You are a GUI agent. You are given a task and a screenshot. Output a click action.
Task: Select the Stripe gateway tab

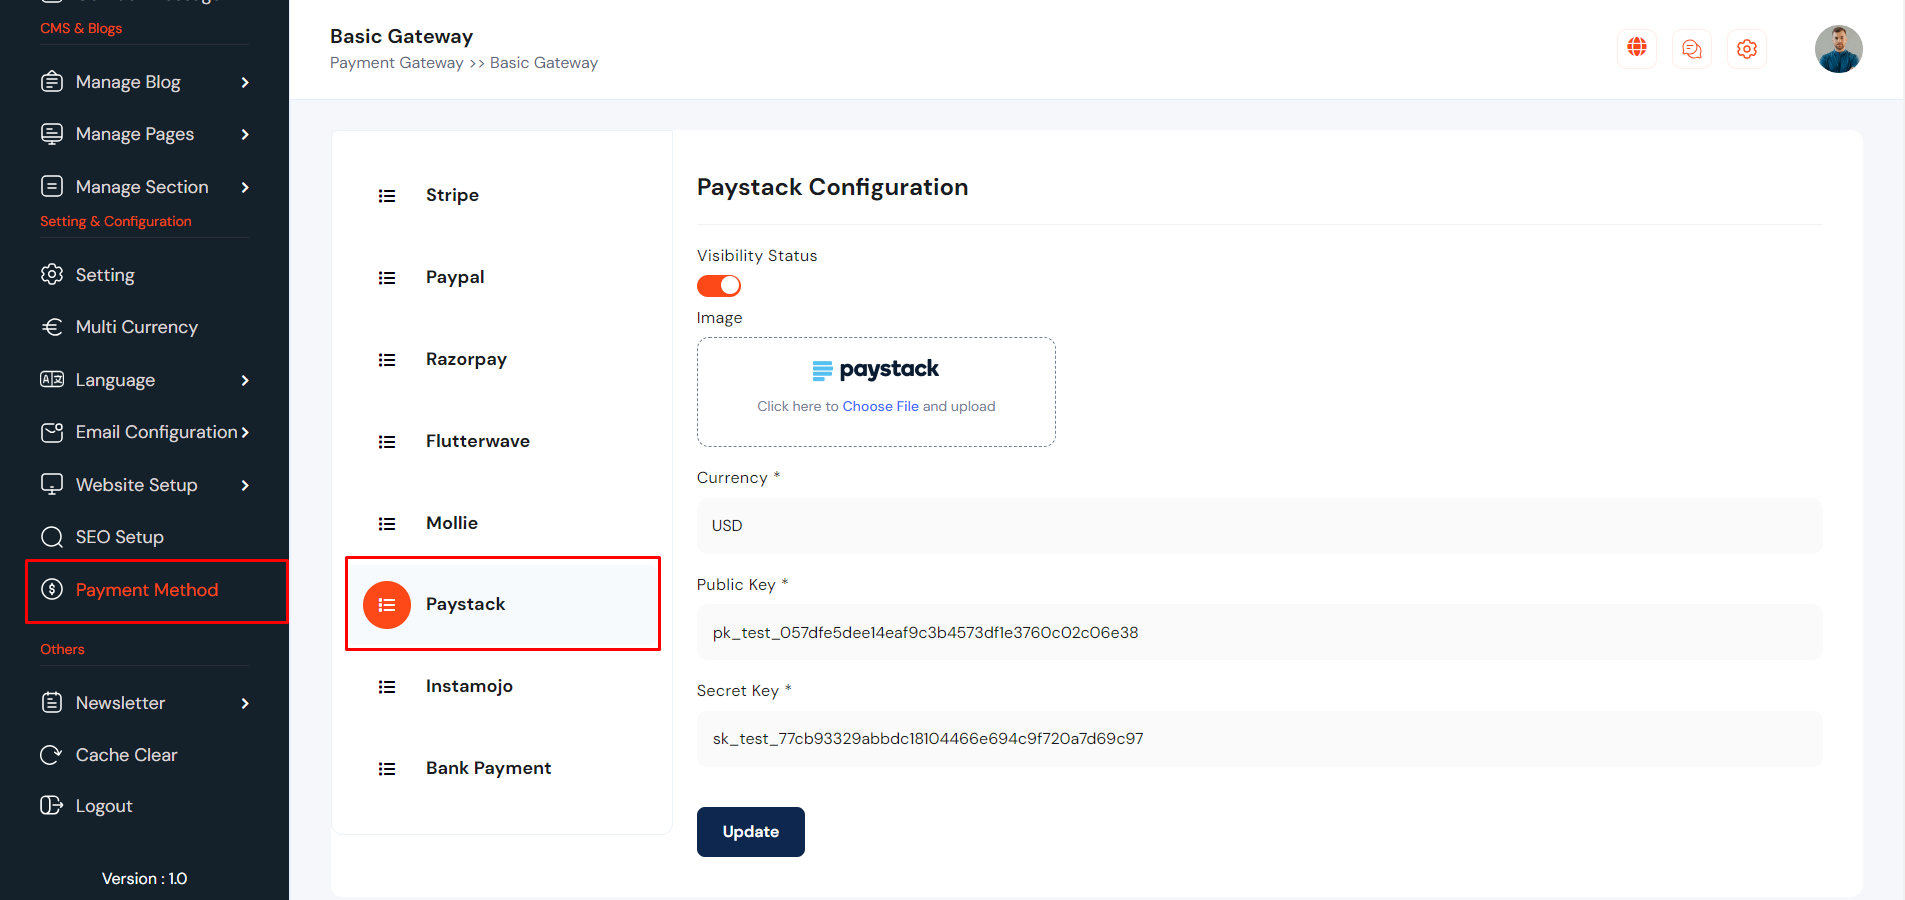(x=452, y=195)
